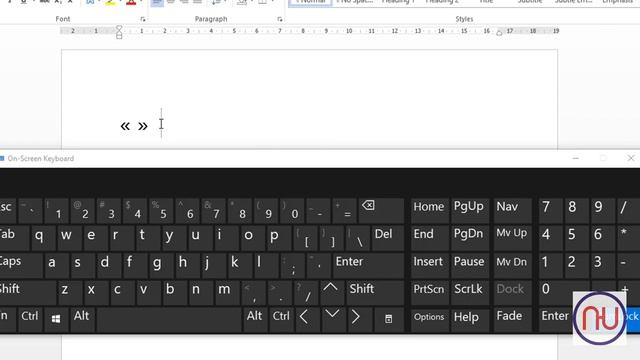Tap the numeric keypad Enter key
This screenshot has height=360, width=640.
(x=556, y=319)
